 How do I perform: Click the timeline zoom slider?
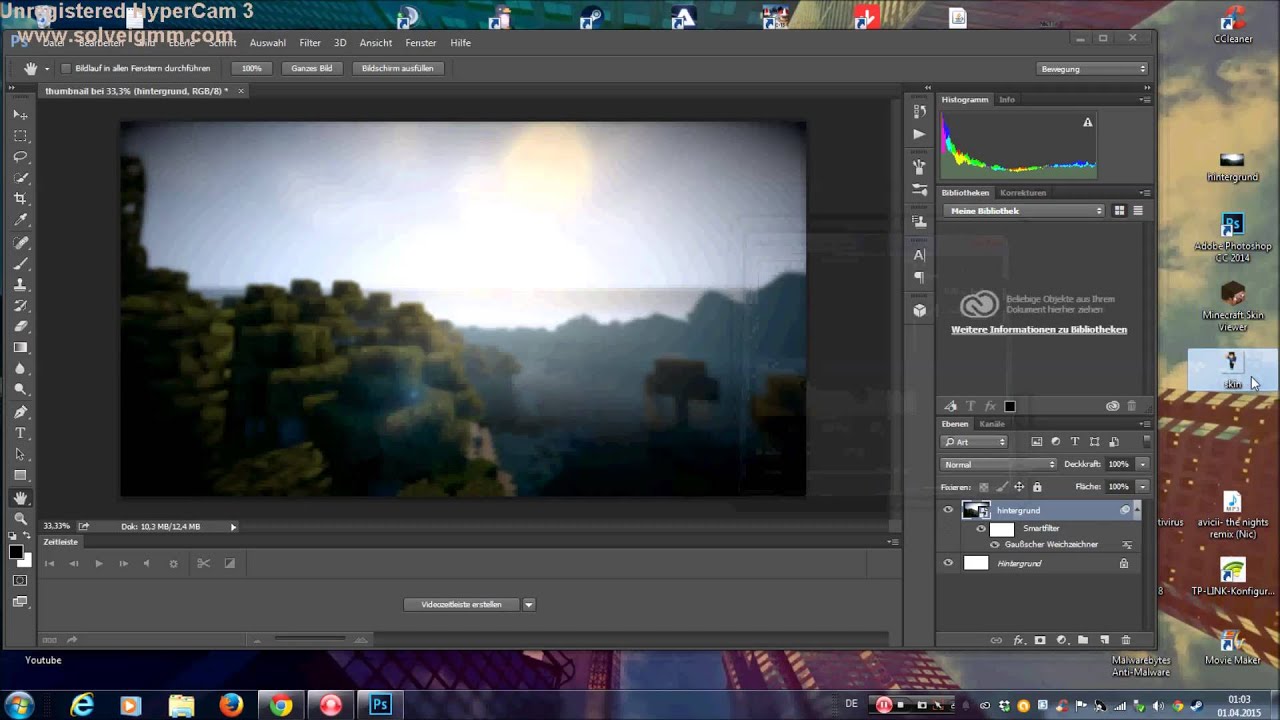click(309, 640)
